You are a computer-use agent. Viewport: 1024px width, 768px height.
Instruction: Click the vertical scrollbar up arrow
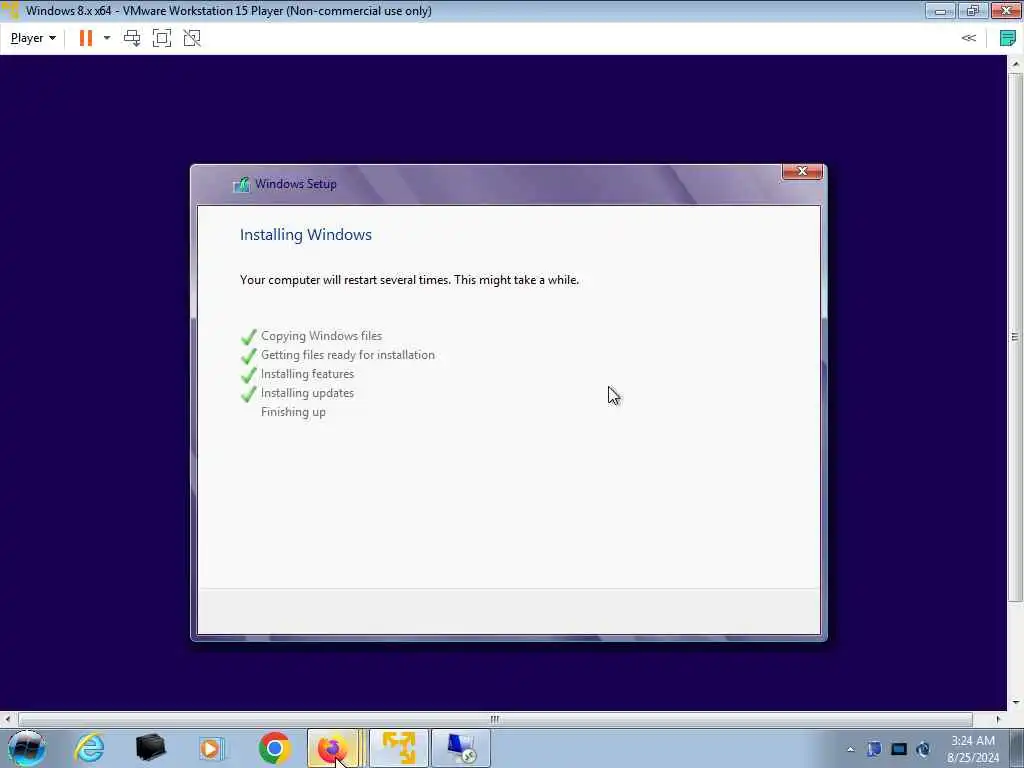(1015, 63)
